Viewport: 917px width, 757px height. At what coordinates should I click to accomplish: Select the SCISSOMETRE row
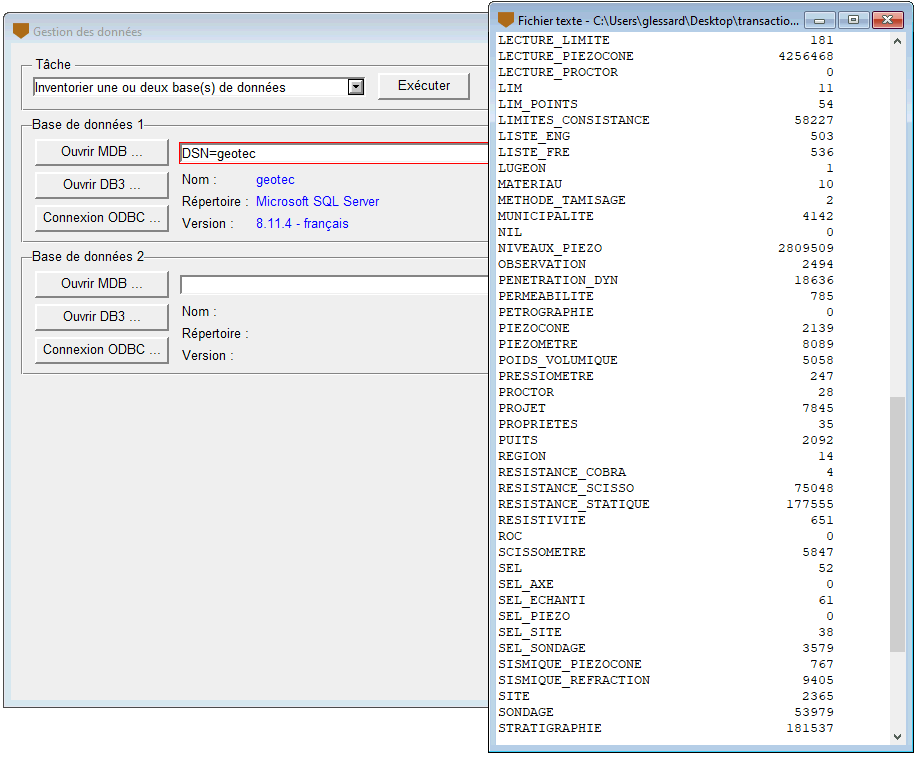click(x=666, y=552)
